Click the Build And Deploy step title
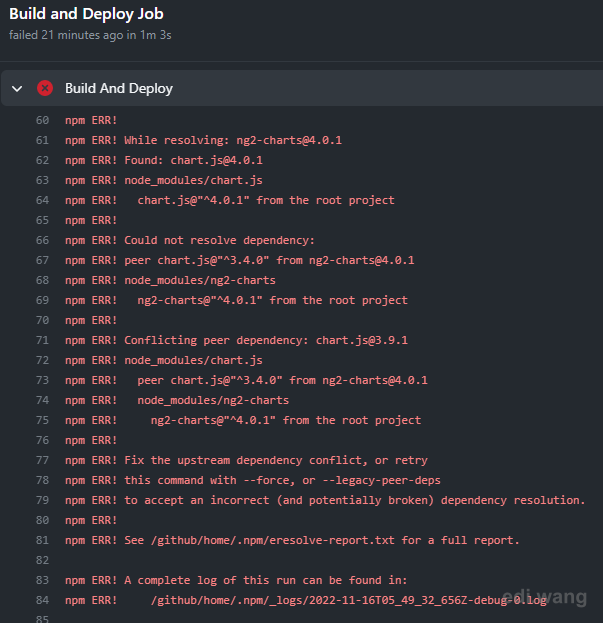603x623 pixels. [x=119, y=88]
